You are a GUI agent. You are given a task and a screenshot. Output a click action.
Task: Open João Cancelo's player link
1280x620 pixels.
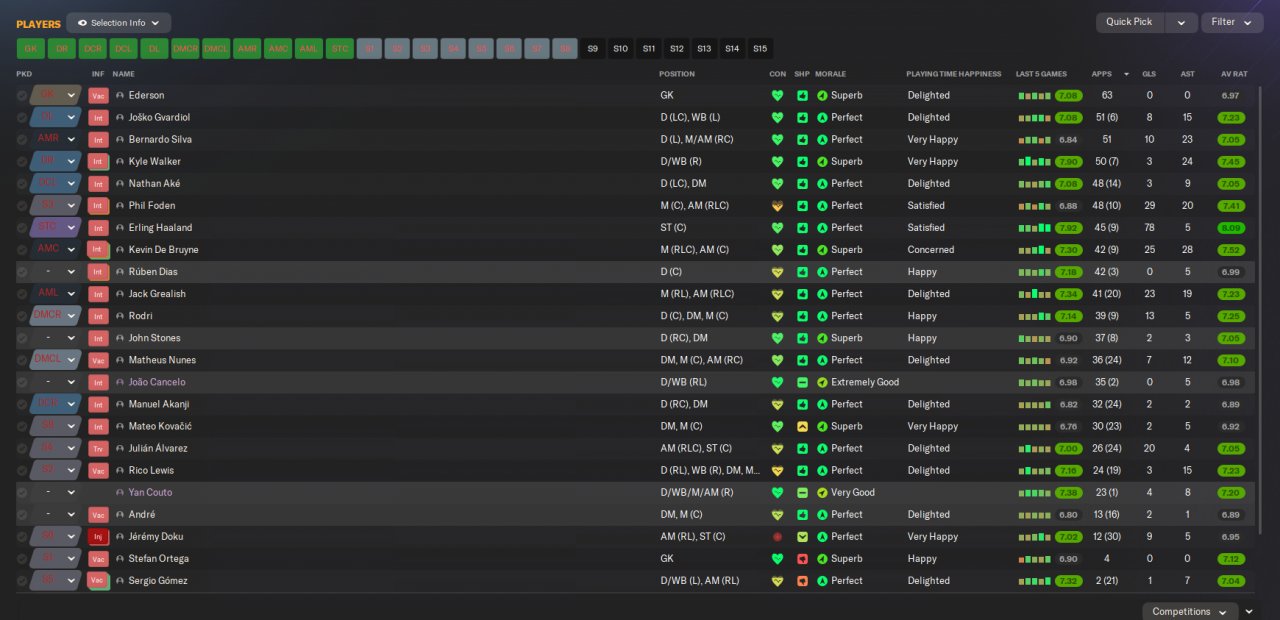coord(157,383)
